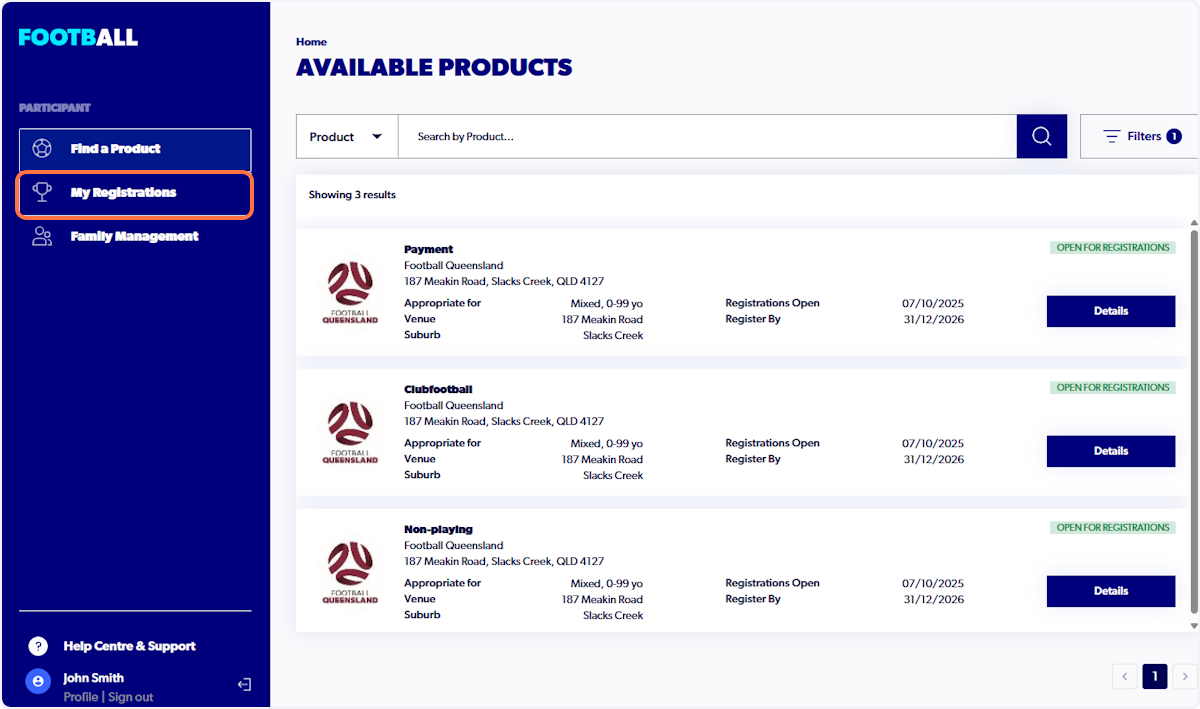The width and height of the screenshot is (1200, 709).
Task: Click the results list scrollbar up arrow
Action: (x=1193, y=223)
